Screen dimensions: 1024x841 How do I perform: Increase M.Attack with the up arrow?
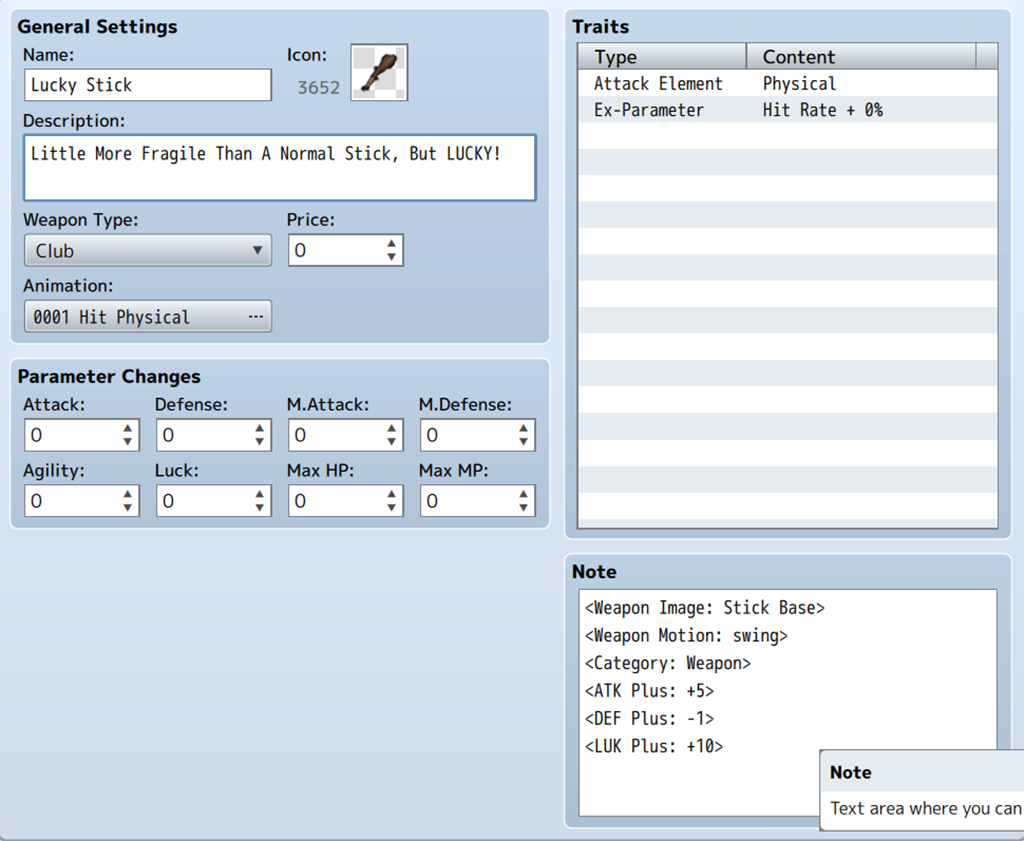click(391, 428)
